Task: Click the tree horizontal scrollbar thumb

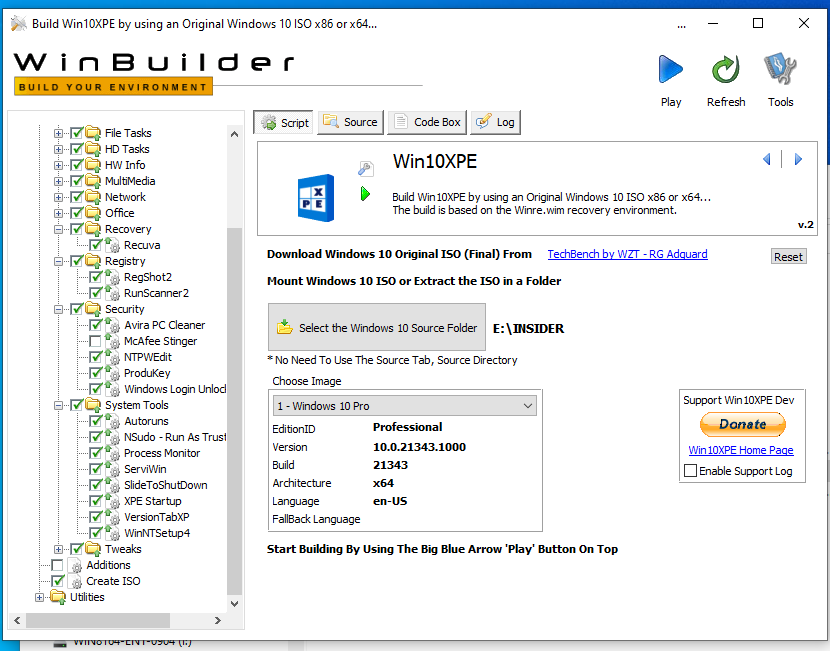Action: coord(98,620)
